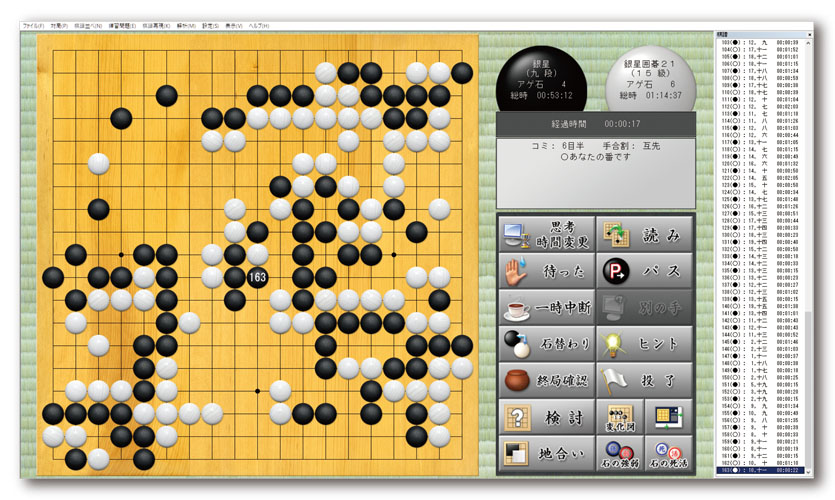This screenshot has width=835, height=500.
Task: Open the ヘルプ(H) menu
Action: point(259,26)
